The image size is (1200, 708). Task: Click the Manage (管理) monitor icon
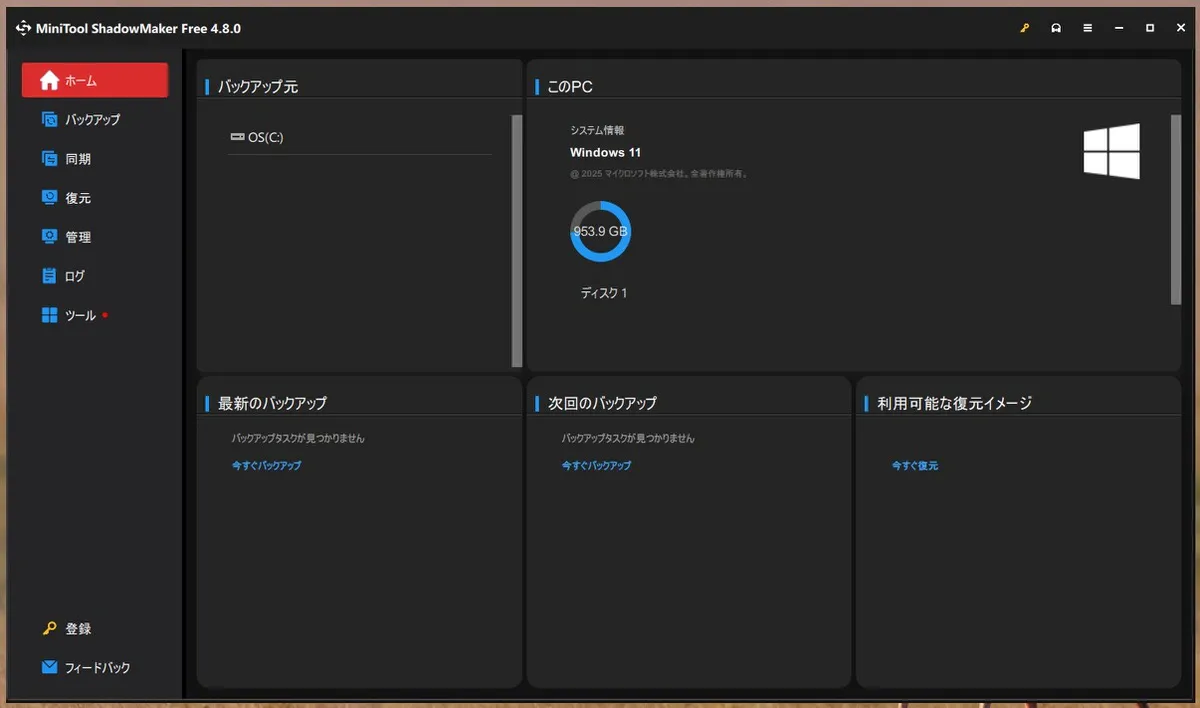coord(49,237)
